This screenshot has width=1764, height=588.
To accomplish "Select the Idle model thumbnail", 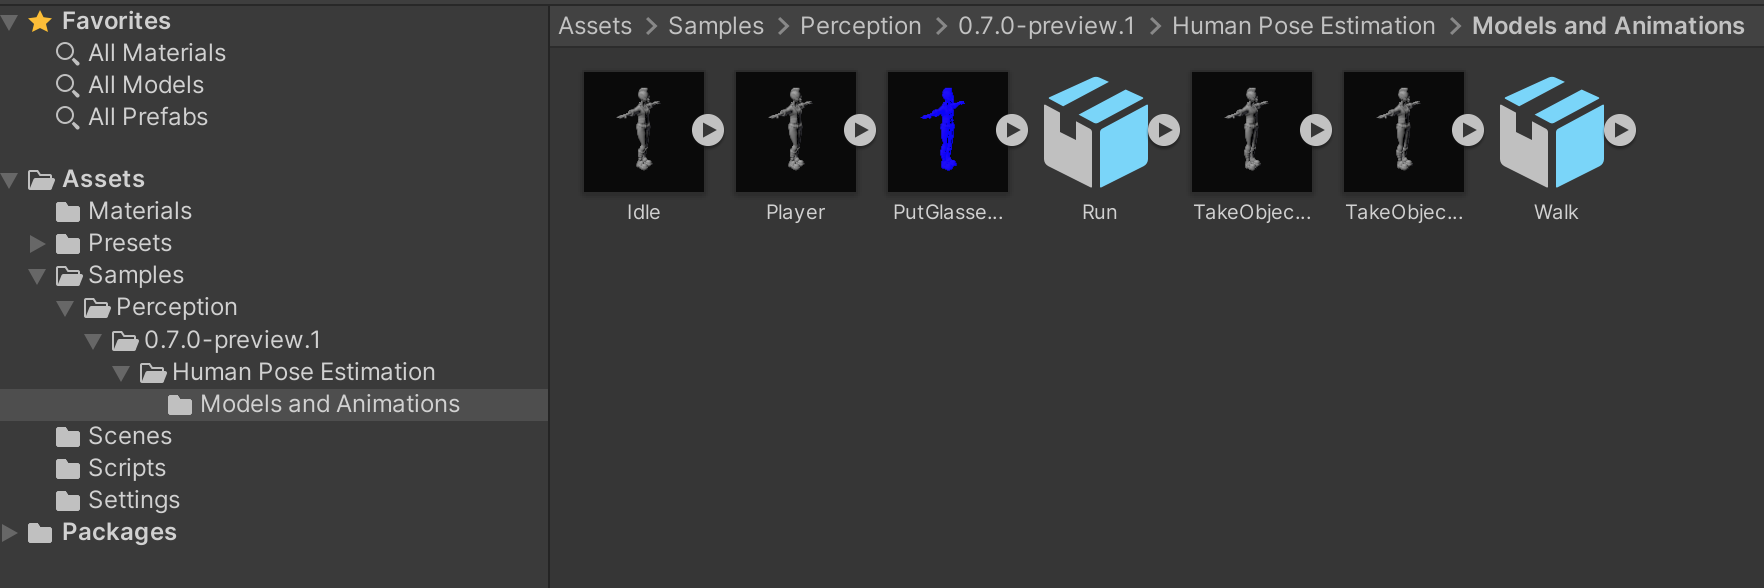I will 643,131.
